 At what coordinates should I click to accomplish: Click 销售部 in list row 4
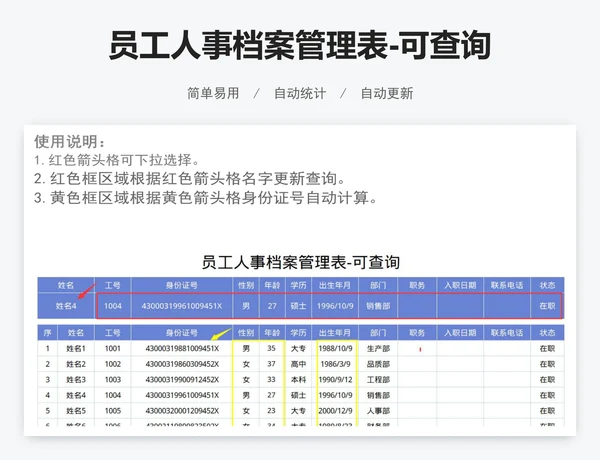click(378, 395)
